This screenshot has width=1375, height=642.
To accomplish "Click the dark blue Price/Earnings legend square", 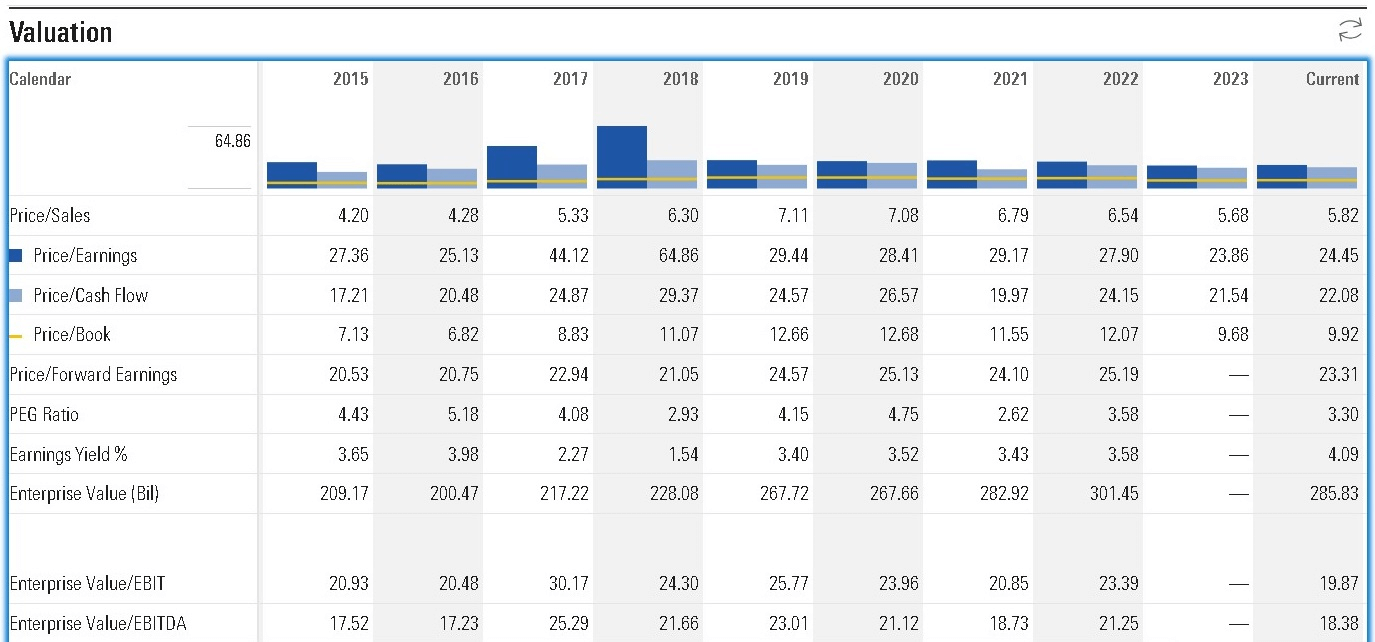I will 17,256.
